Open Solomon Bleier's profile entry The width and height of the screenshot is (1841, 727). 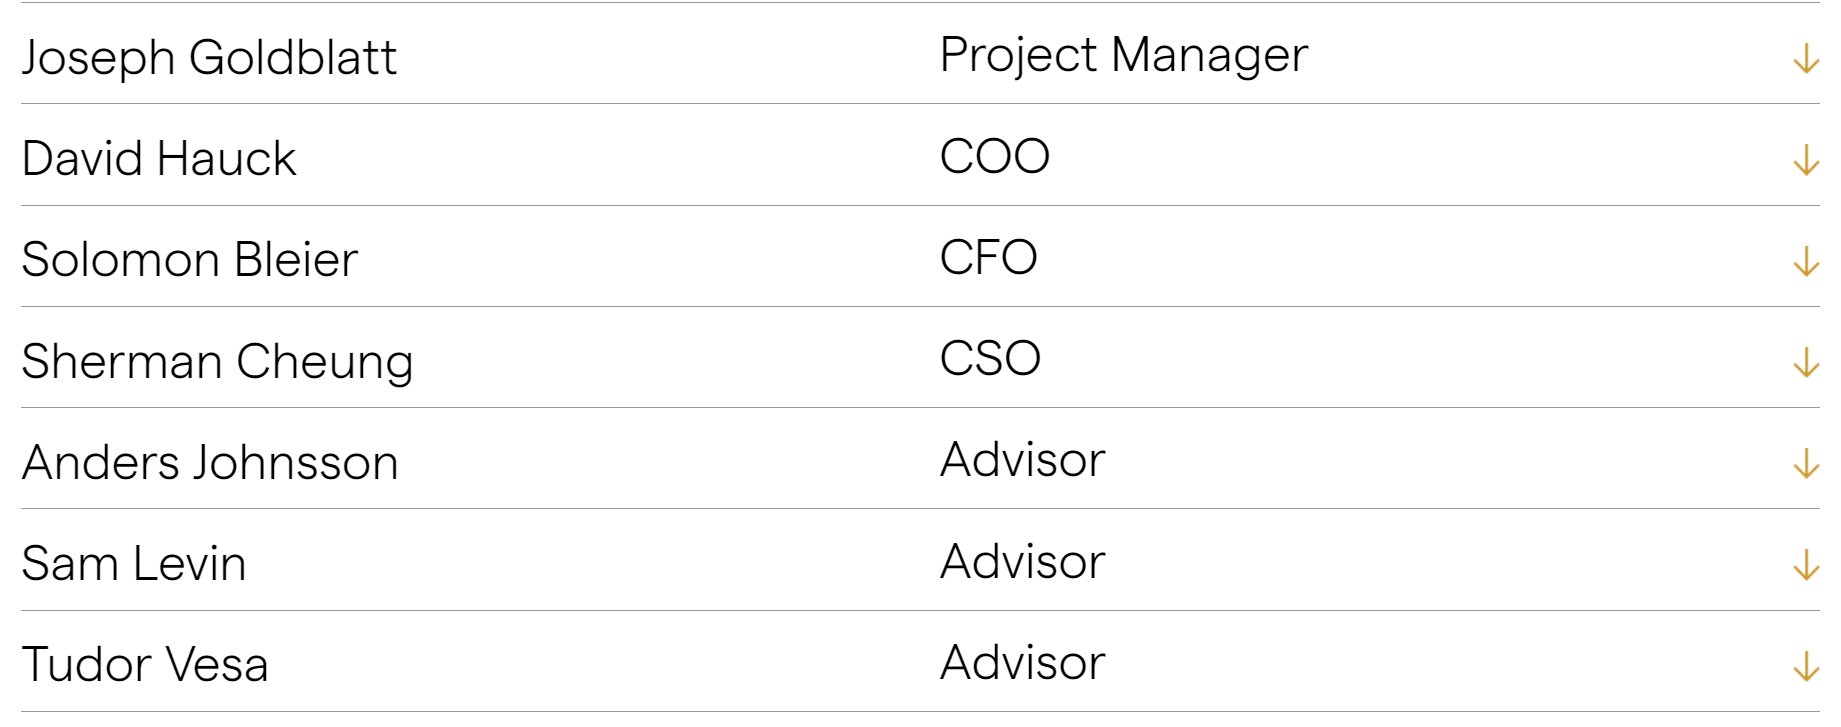click(x=190, y=260)
